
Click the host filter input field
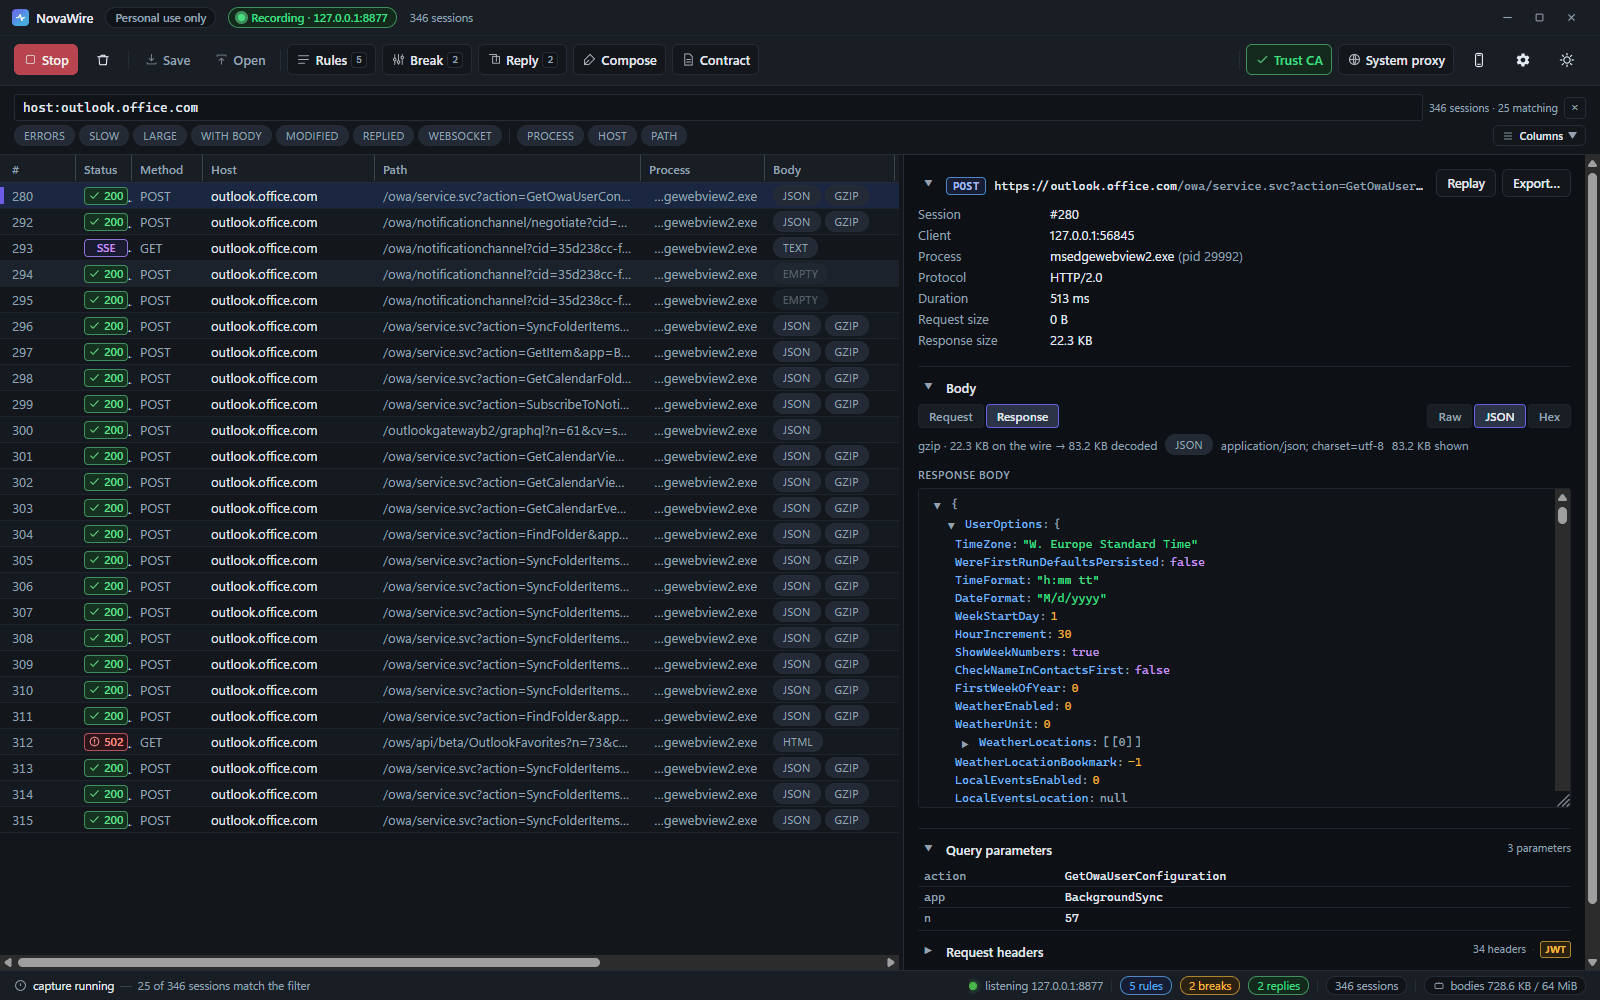(718, 108)
